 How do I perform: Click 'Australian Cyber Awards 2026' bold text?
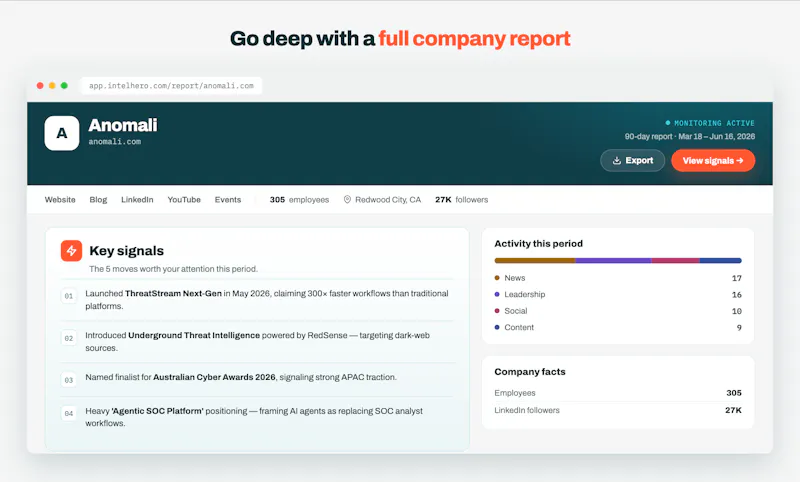215,377
